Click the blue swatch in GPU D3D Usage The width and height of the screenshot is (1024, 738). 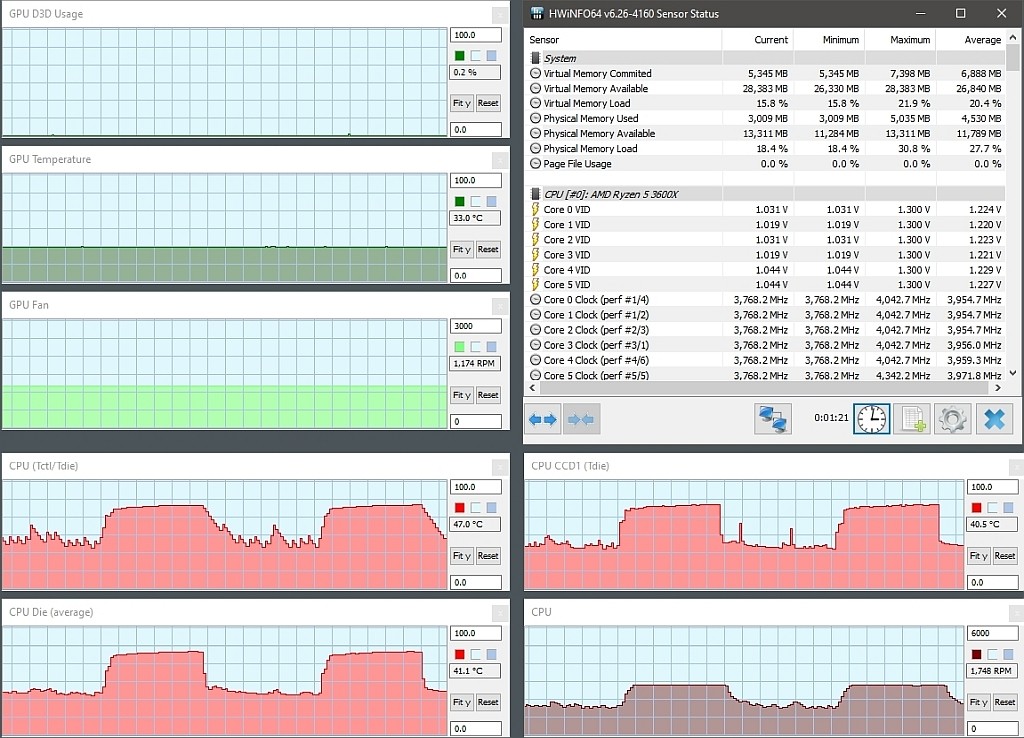pos(491,56)
